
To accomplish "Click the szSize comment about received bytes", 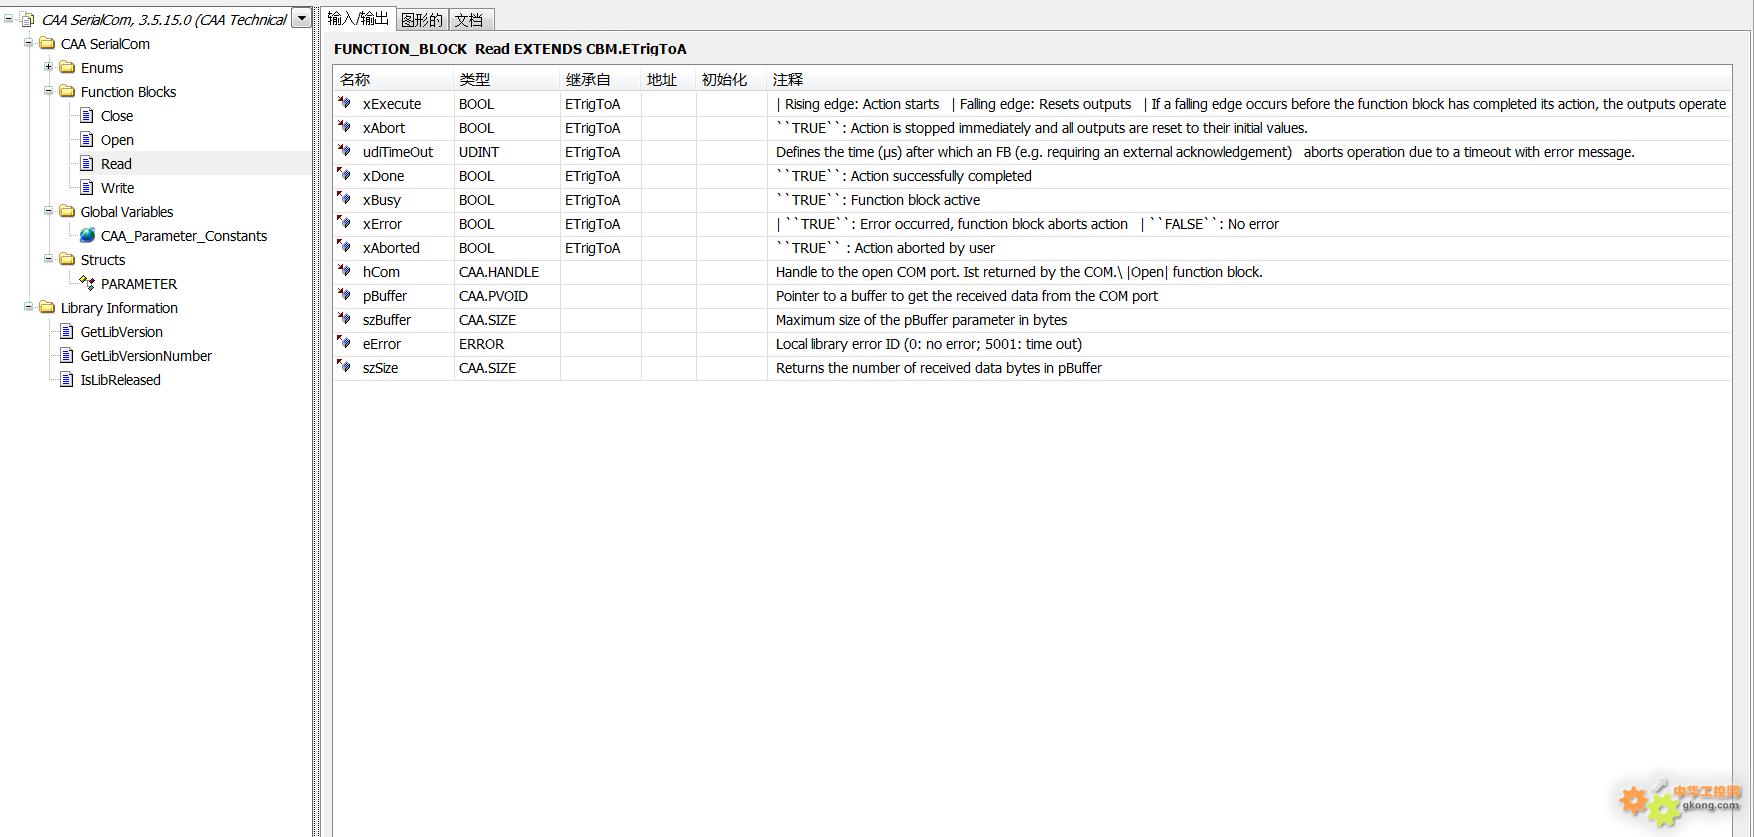I will click(x=939, y=368).
